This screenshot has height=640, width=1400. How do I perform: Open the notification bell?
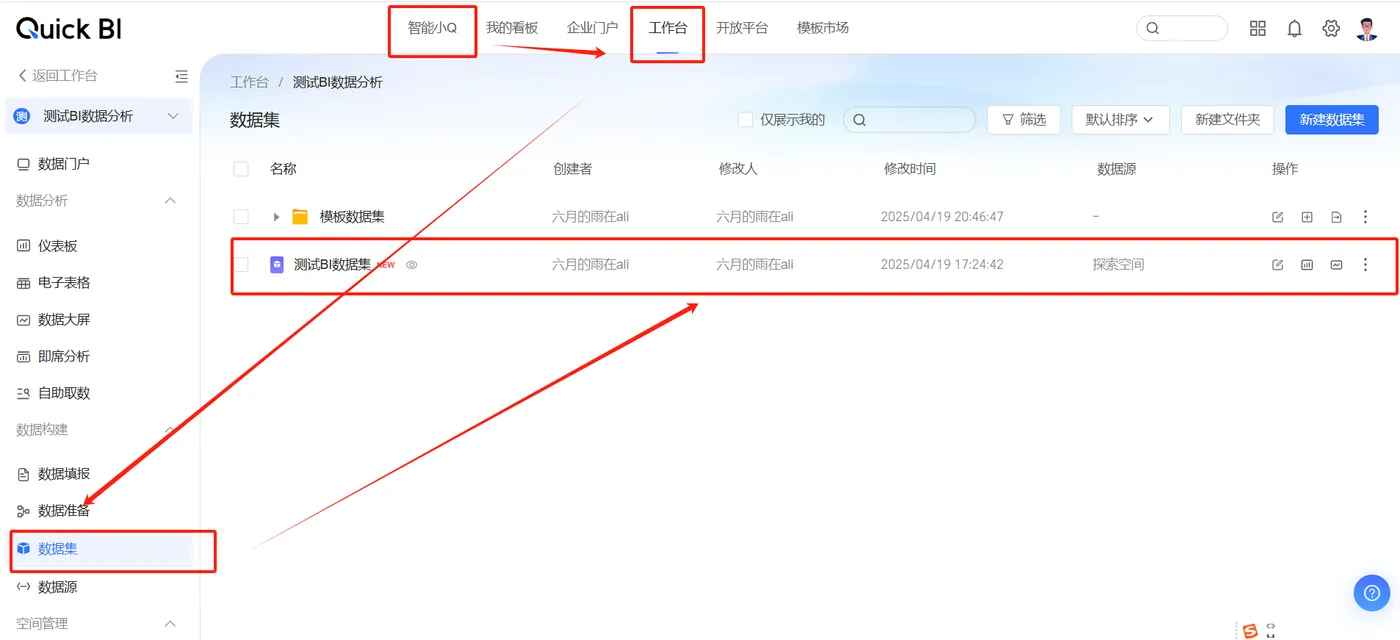(1294, 29)
